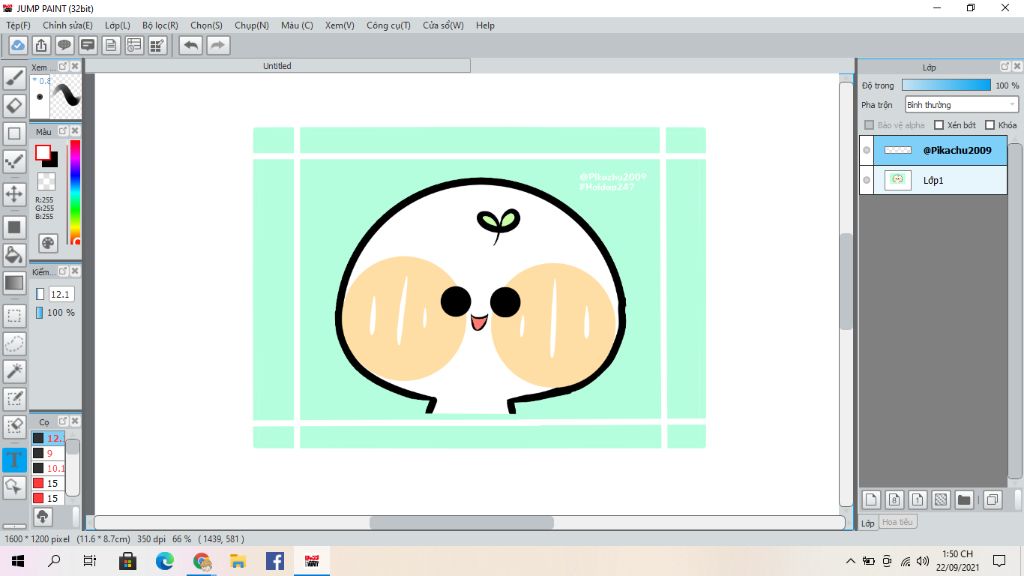The image size is (1024, 576).
Task: Add a new 1-bit layer
Action: (918, 500)
